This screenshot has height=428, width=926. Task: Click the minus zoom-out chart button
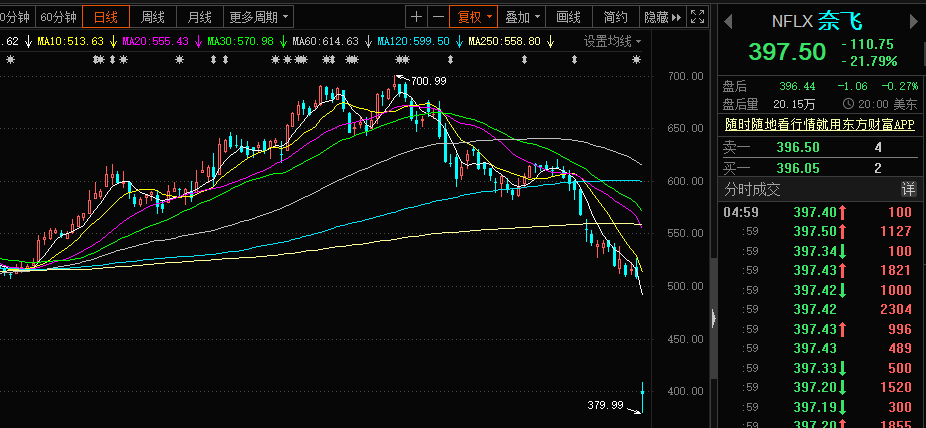tap(438, 17)
